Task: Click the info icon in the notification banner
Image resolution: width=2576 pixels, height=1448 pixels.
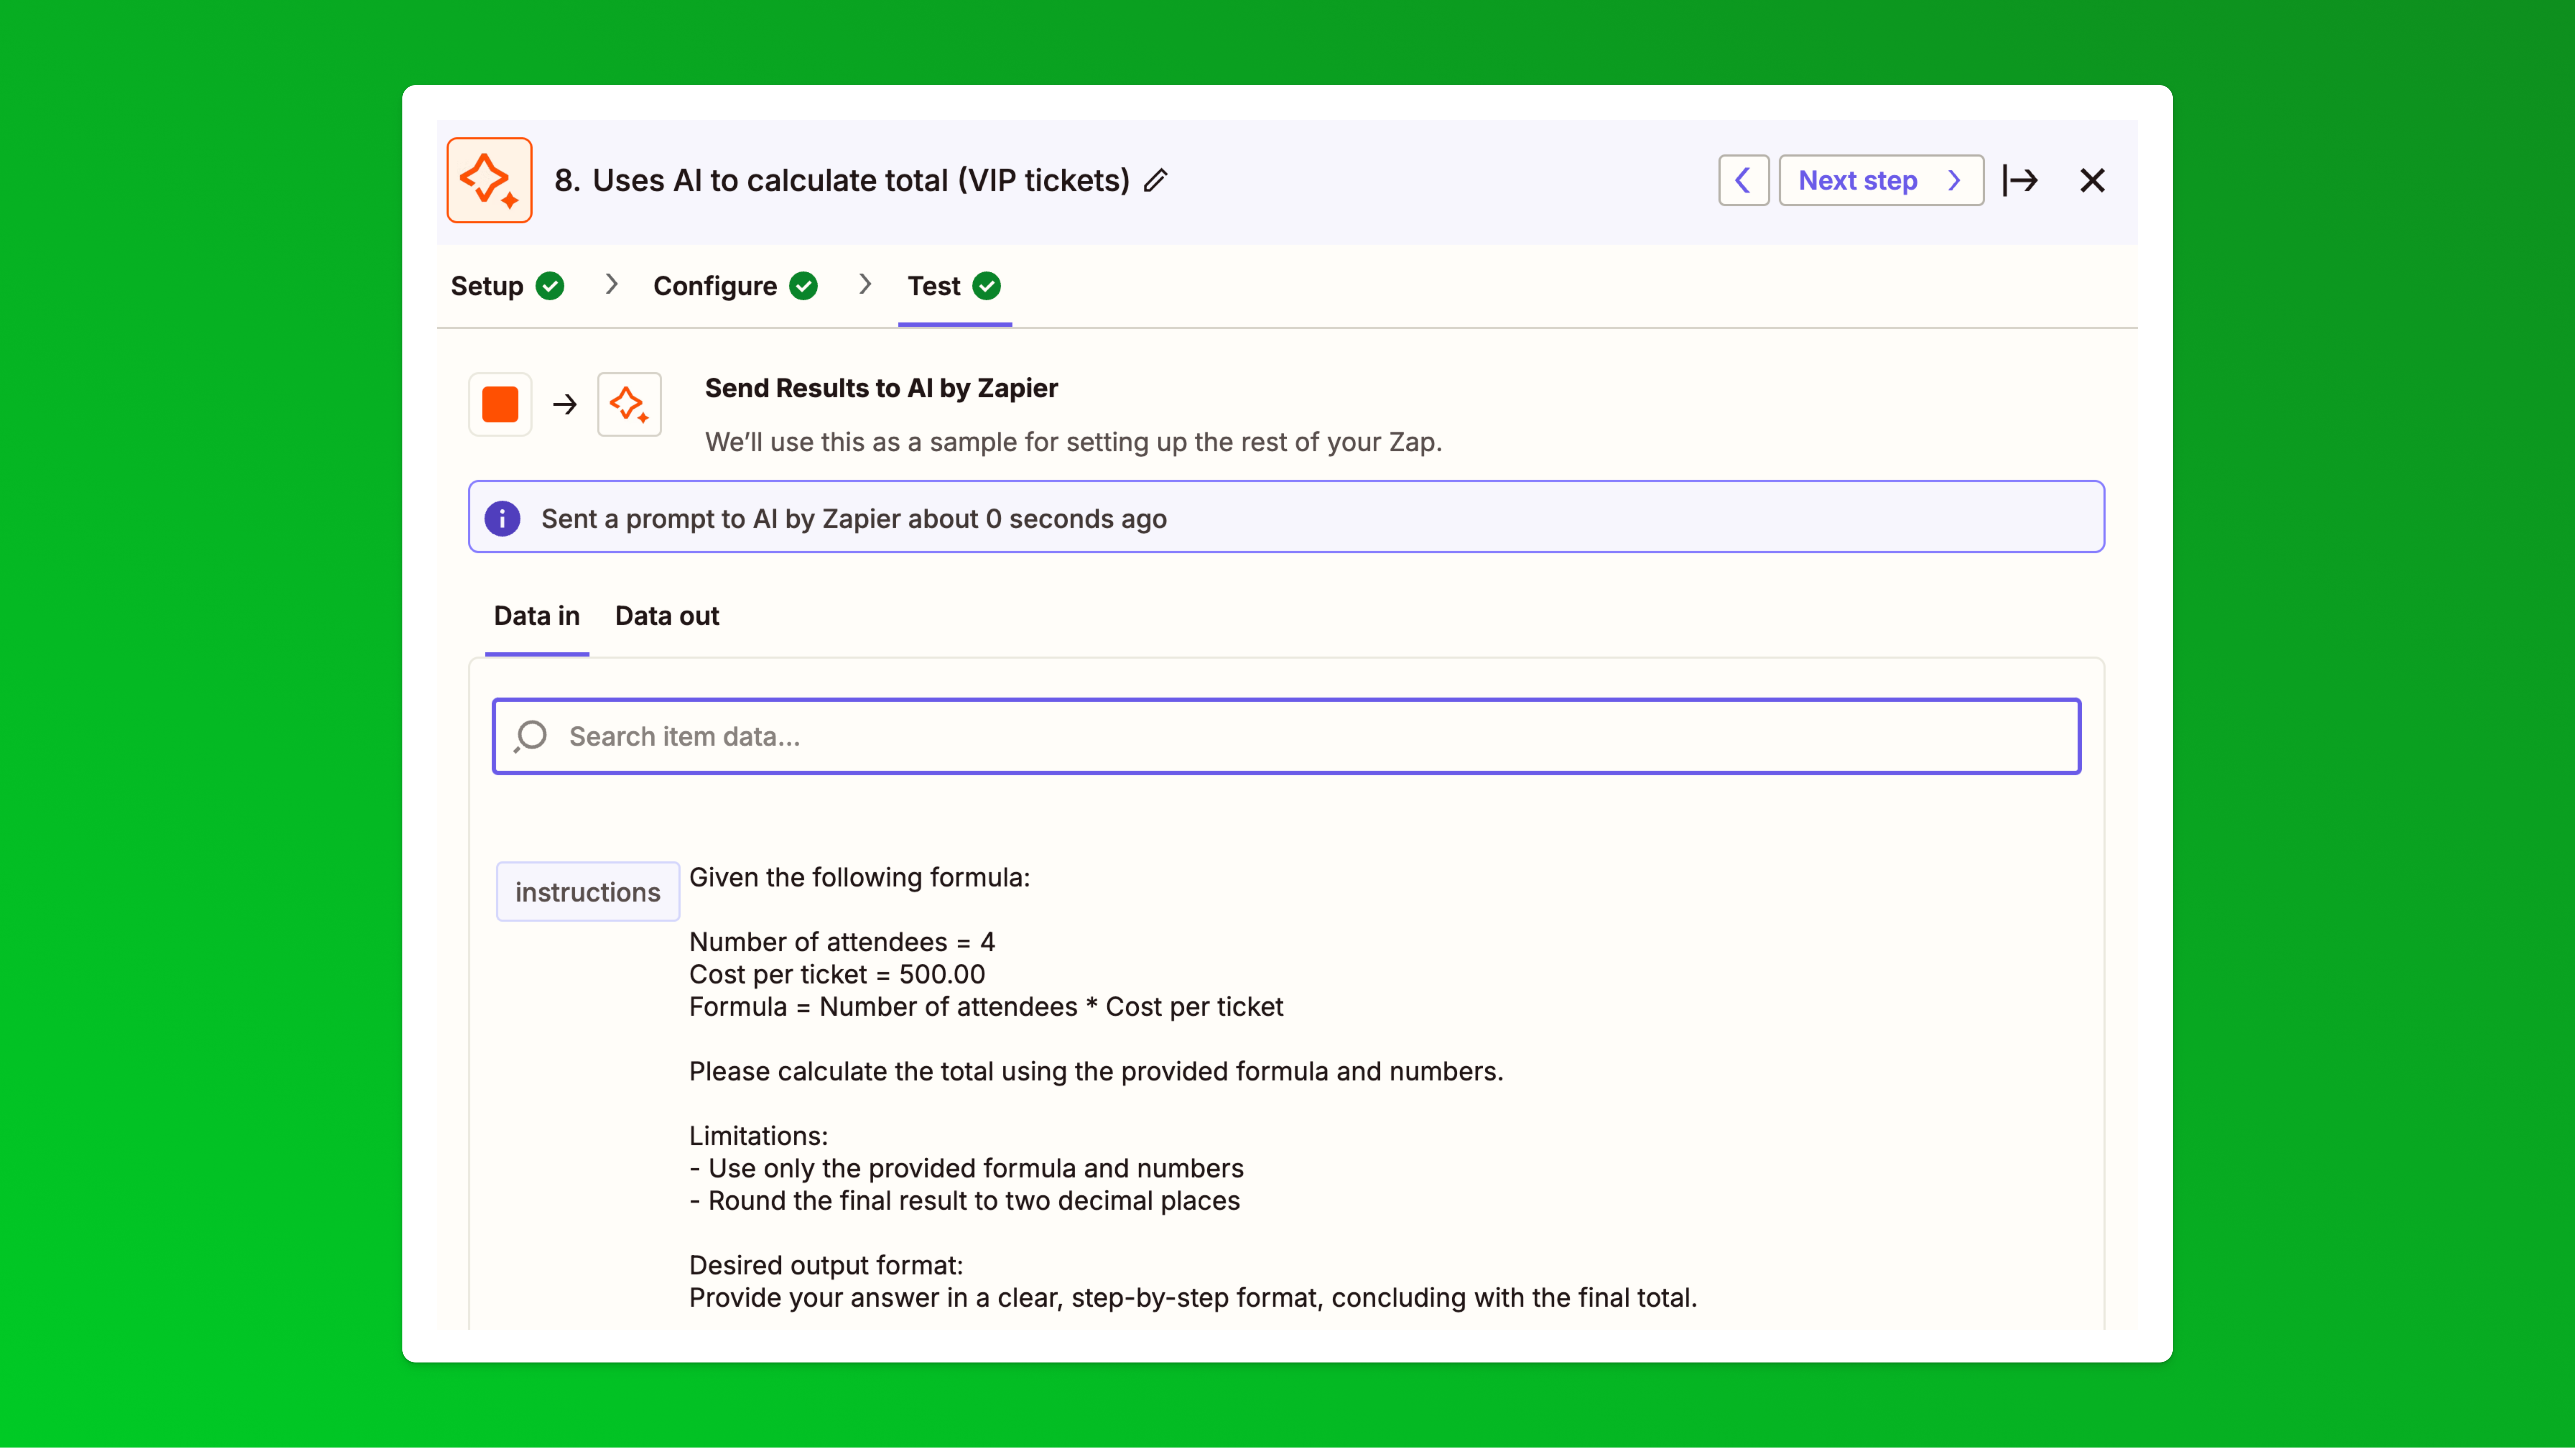Action: (502, 518)
